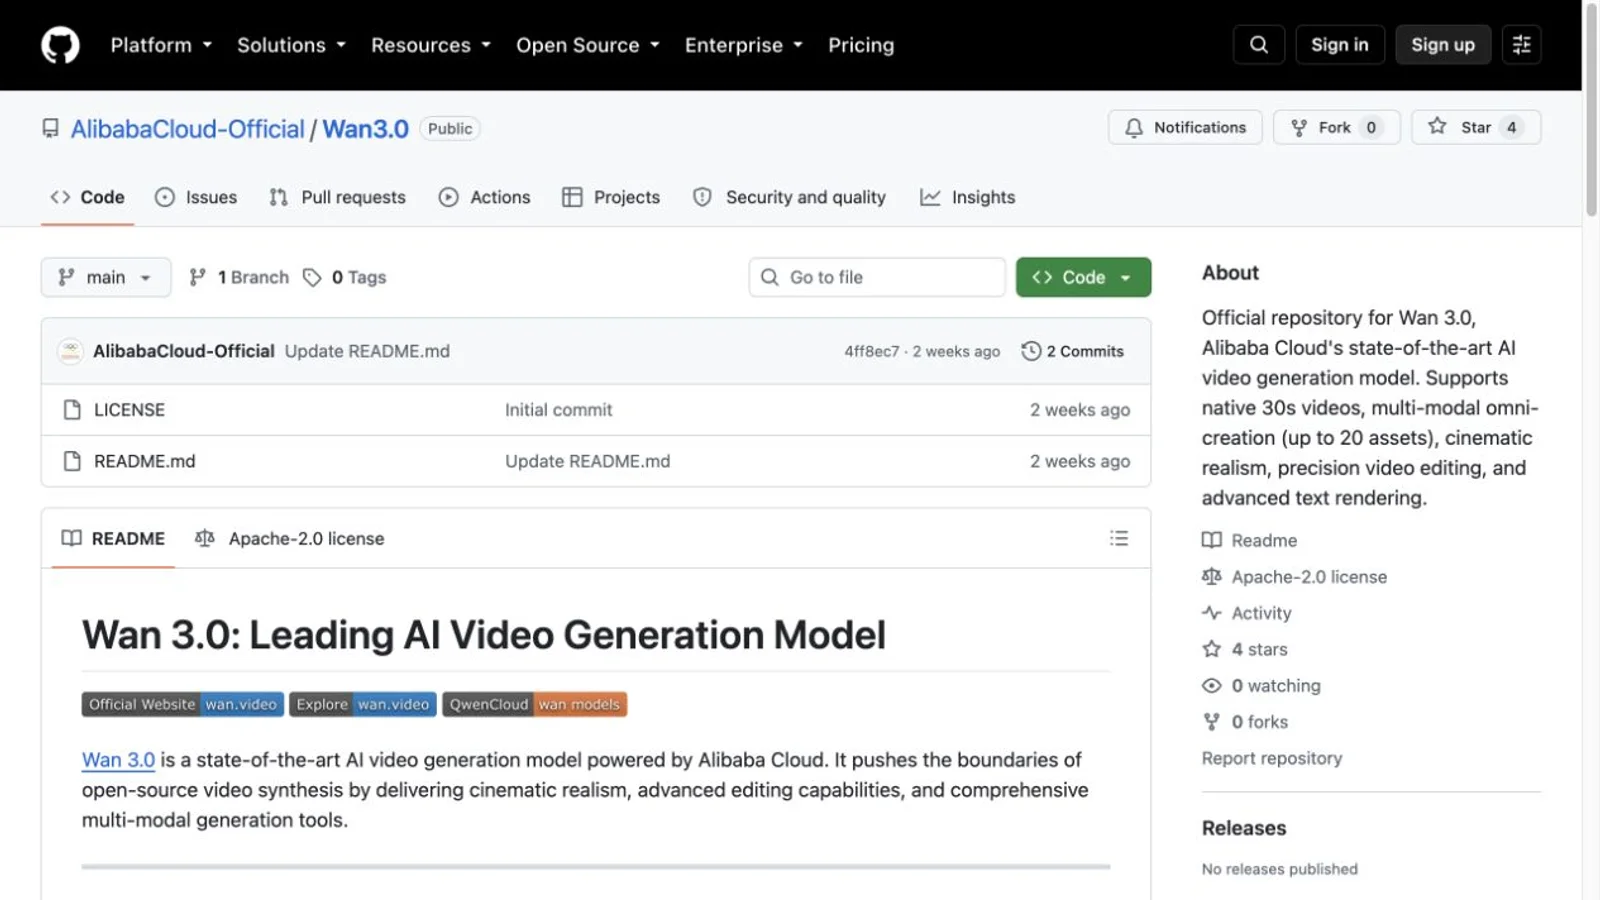Click the page vertical scrollbar

(1591, 110)
